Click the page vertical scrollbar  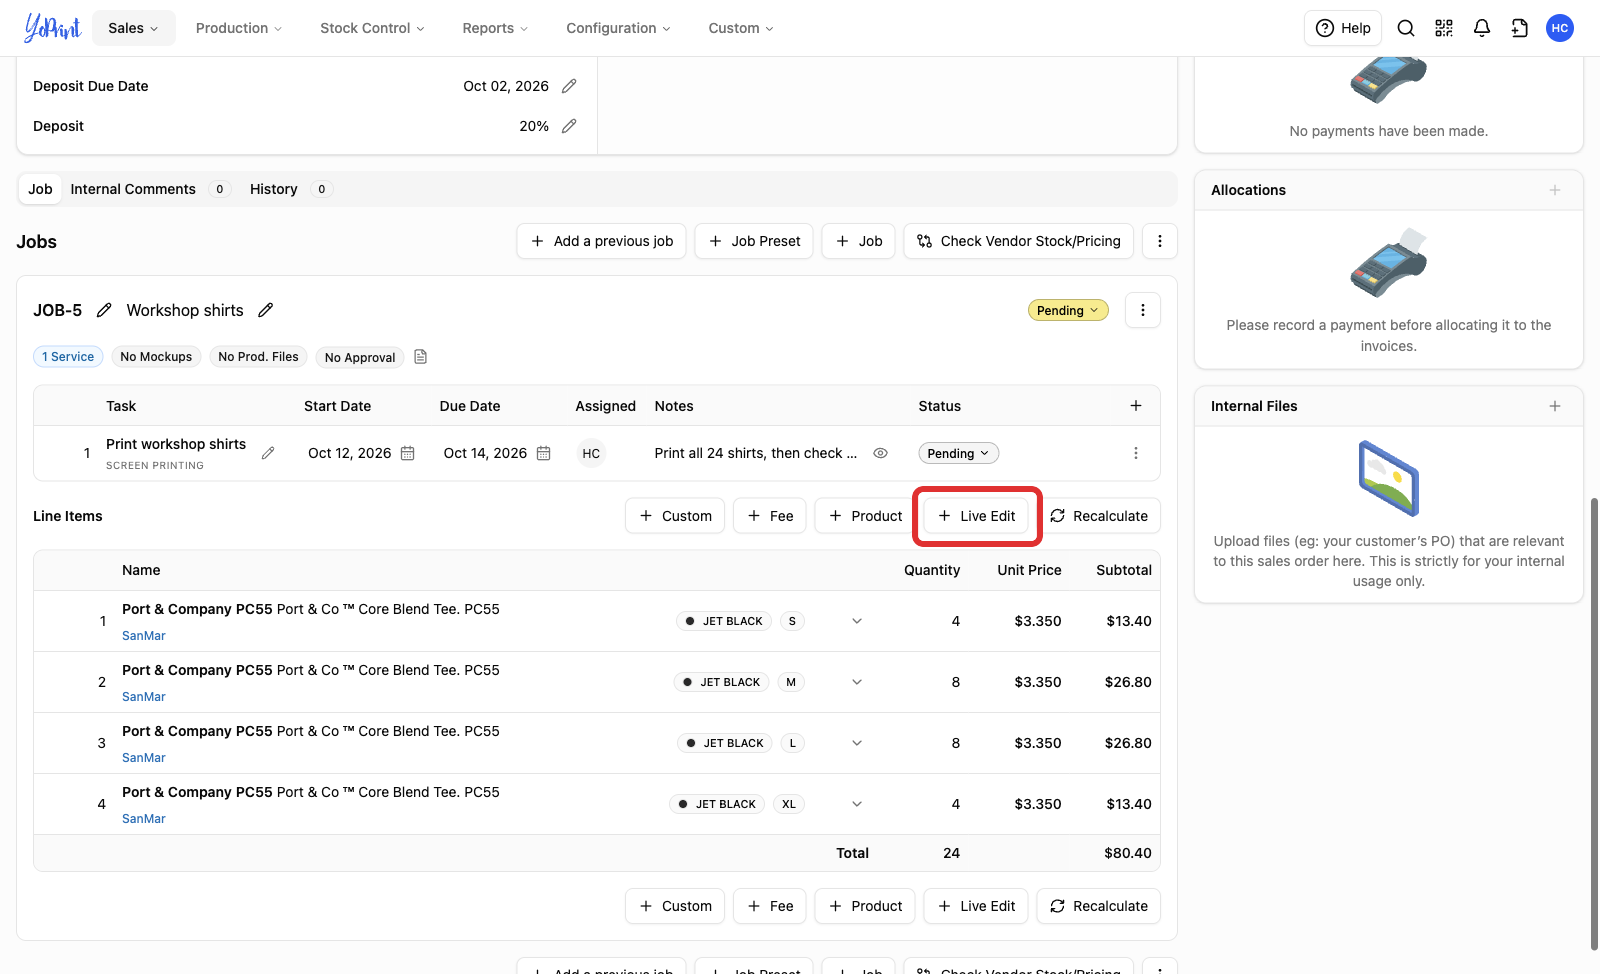coord(1594,724)
